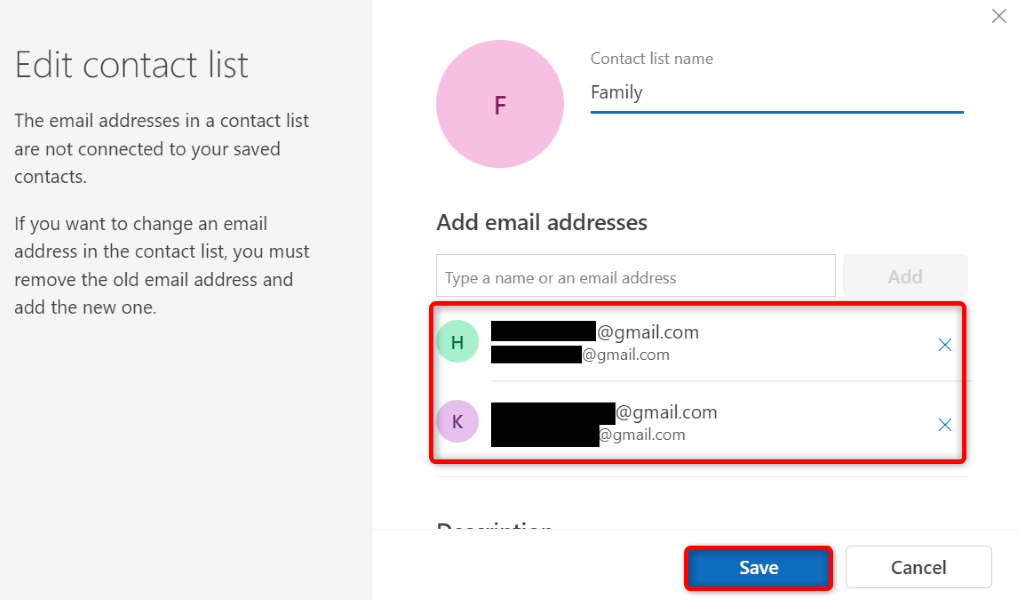Click the partially visible Description heading

click(494, 528)
